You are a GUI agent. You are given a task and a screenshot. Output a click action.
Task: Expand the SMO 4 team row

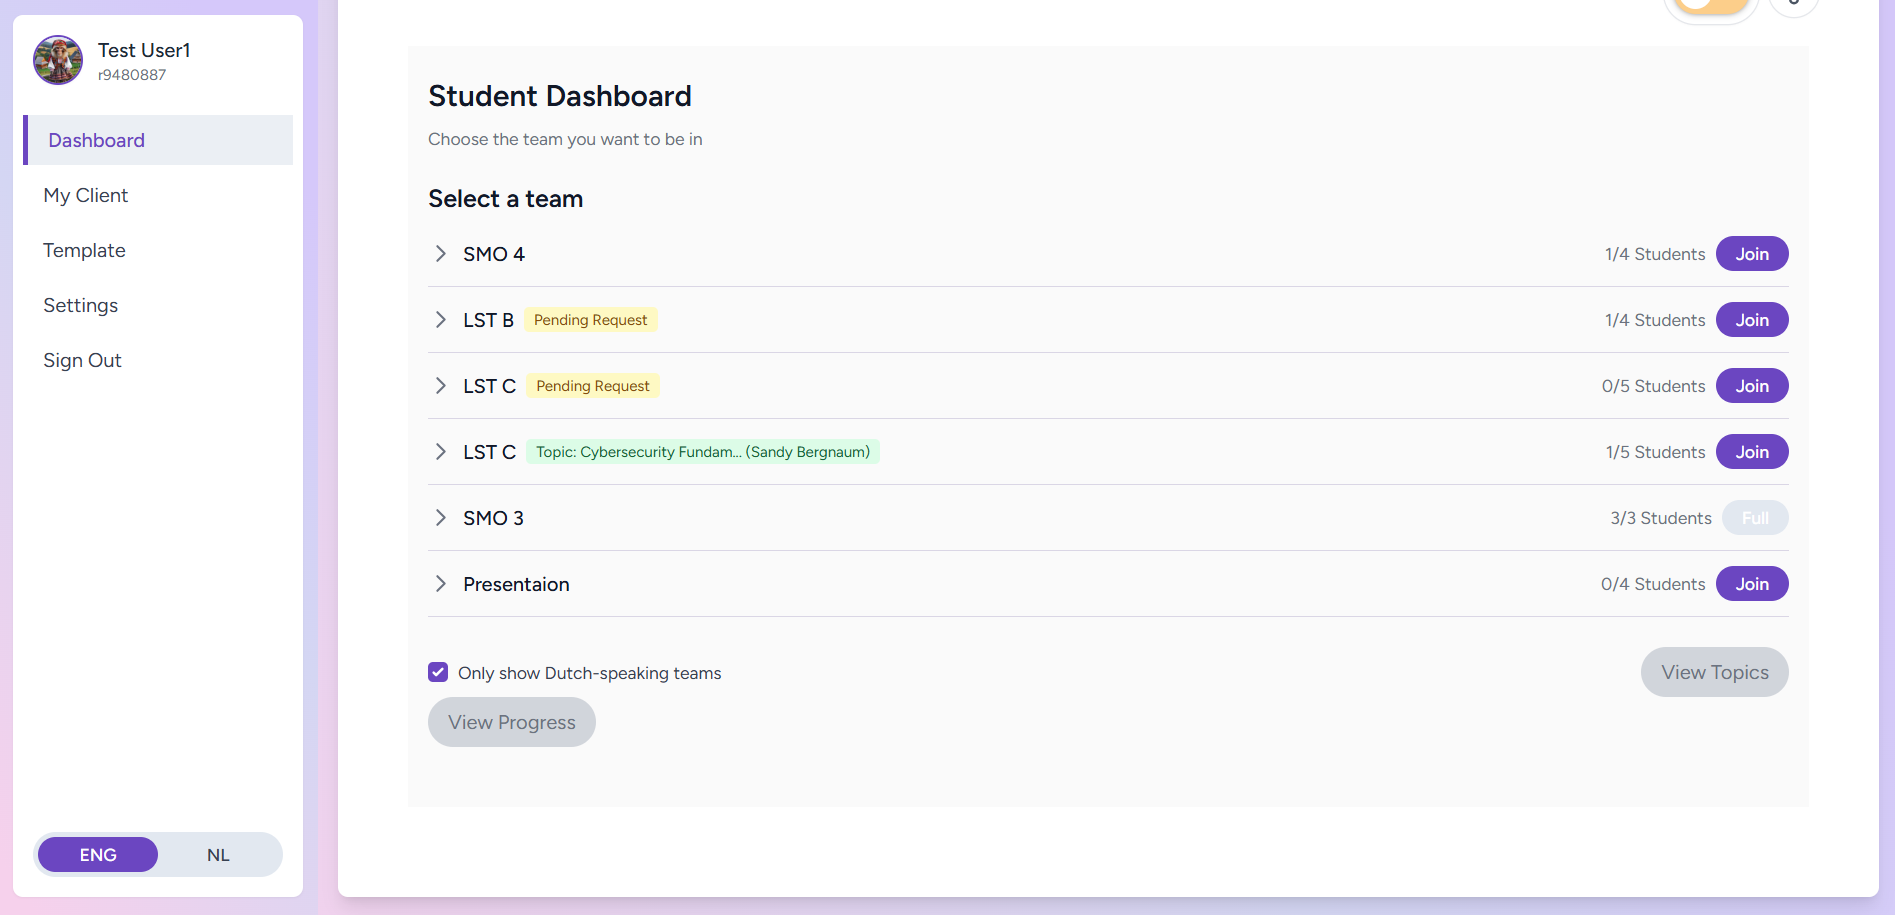440,254
